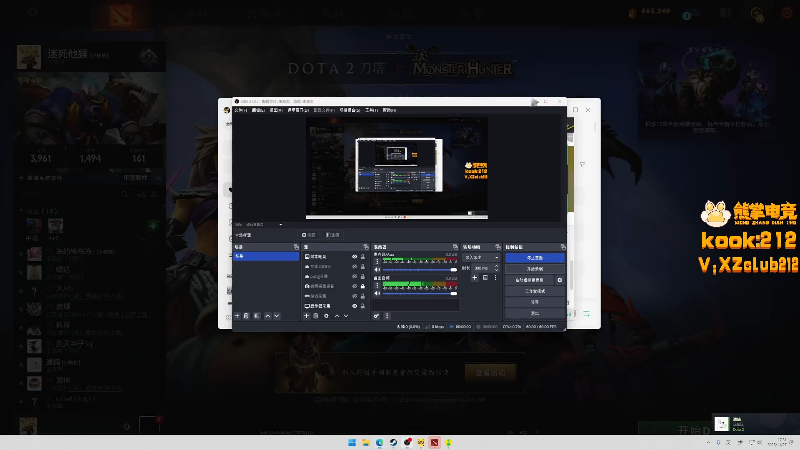
Task: Toggle visibility of the text GDI+ source
Action: click(355, 266)
